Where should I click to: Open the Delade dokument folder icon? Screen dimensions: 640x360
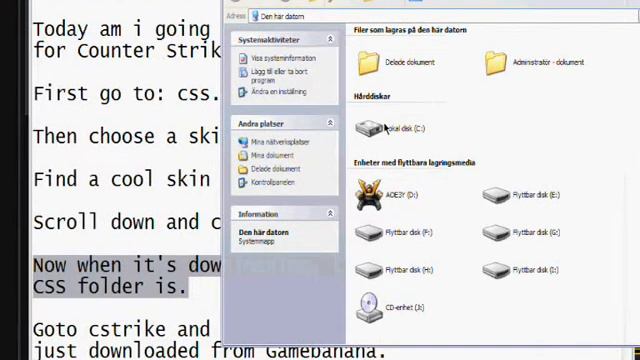pyautogui.click(x=368, y=63)
